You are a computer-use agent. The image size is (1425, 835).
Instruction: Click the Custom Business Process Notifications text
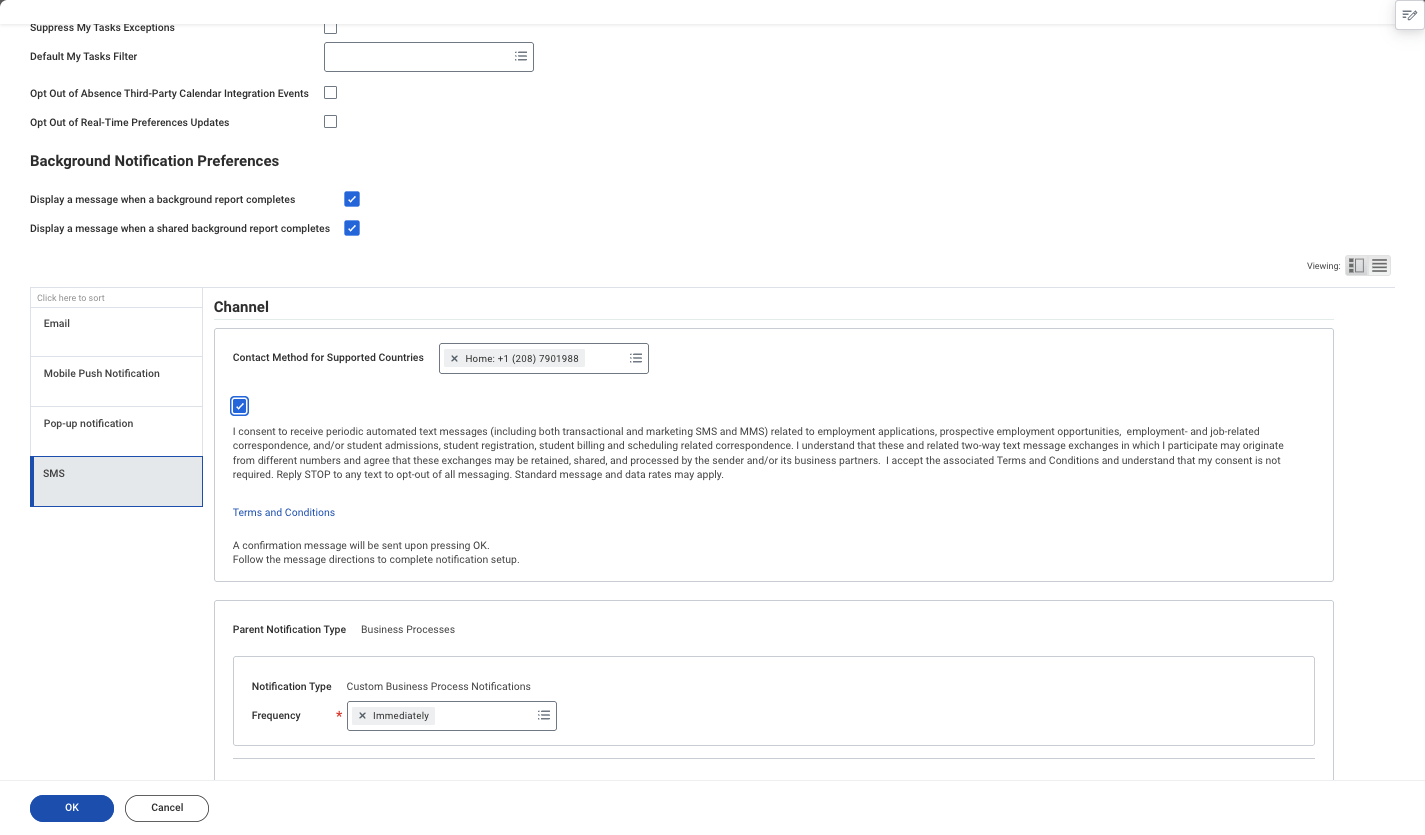(438, 686)
